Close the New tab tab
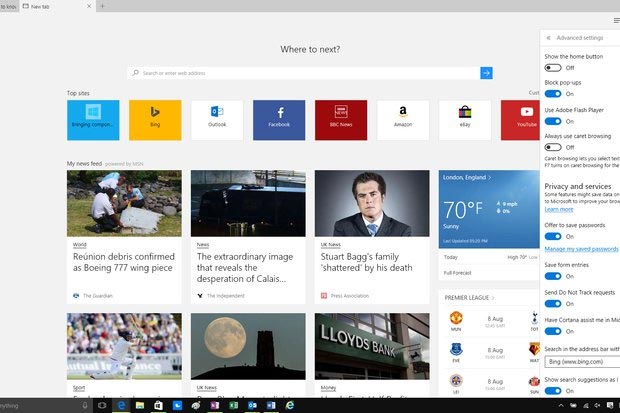The width and height of the screenshot is (620, 413). 89,6
